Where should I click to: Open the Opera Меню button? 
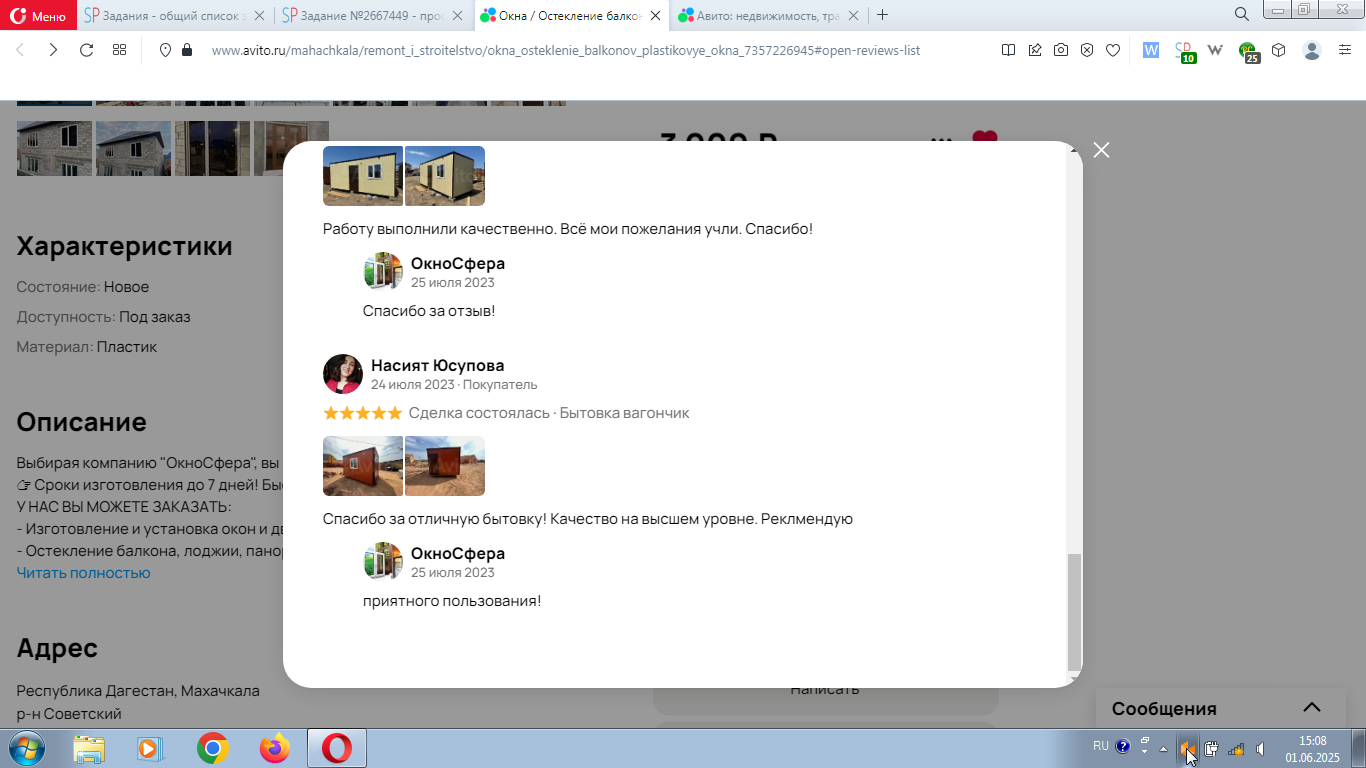click(38, 15)
